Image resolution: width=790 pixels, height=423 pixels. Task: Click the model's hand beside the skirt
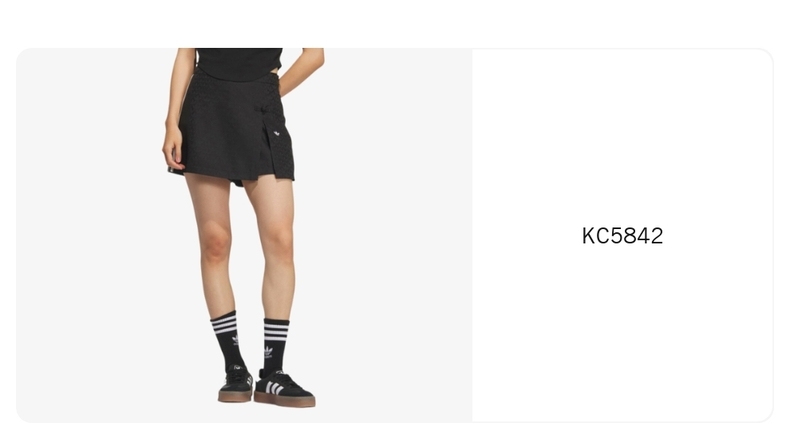click(x=173, y=151)
